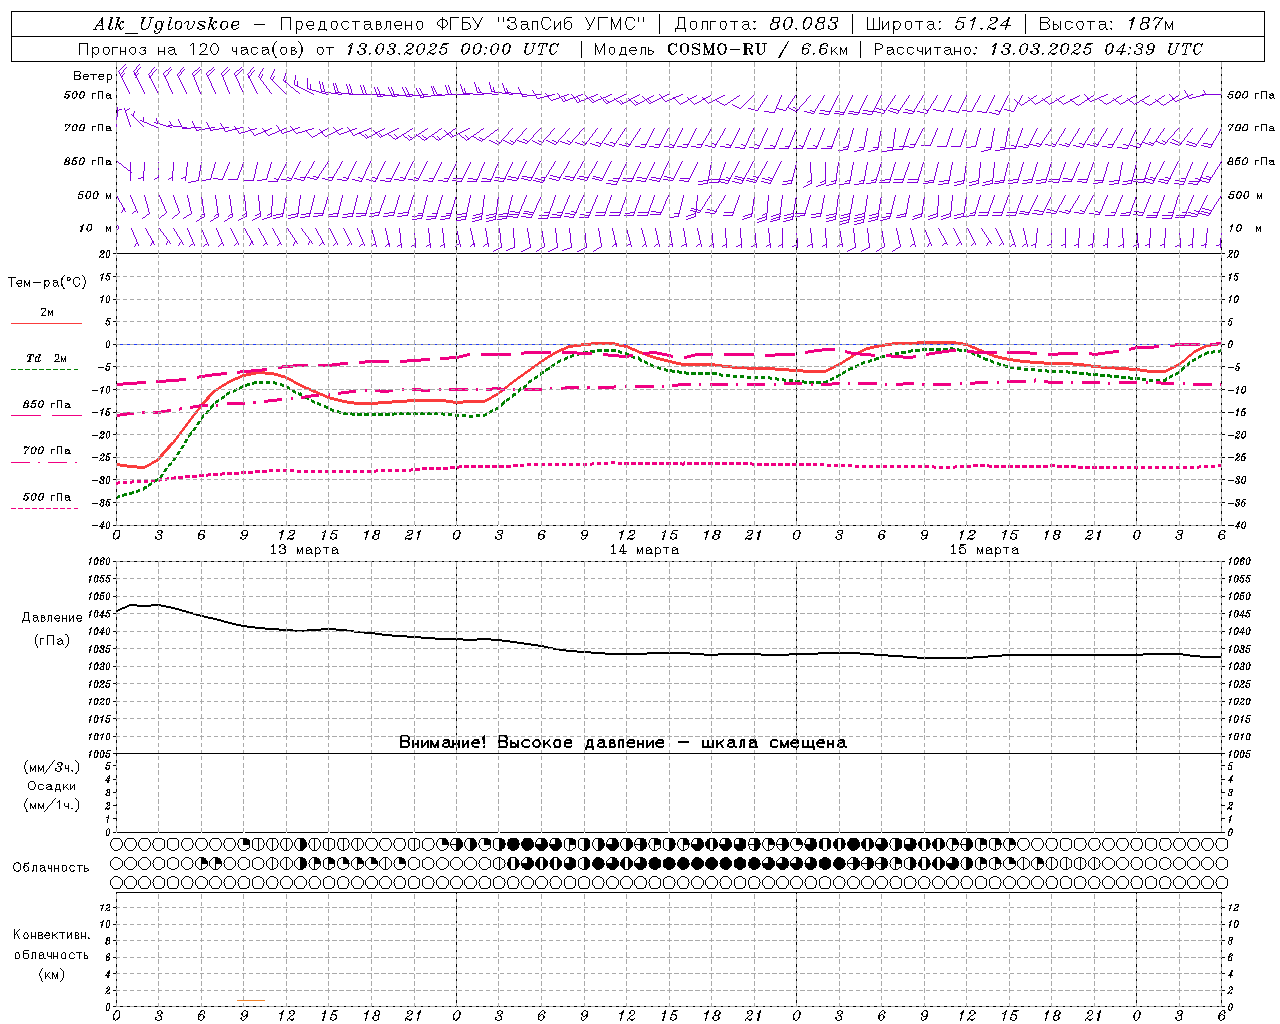Click the Долгота: 80.083 value
1280x1024 pixels.
(x=755, y=24)
